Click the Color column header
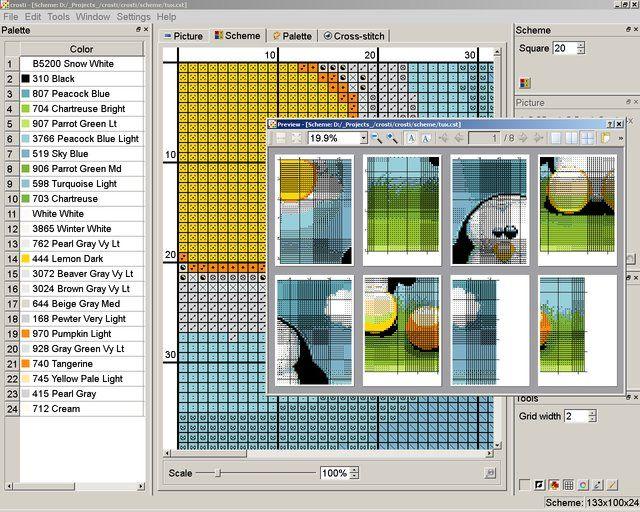 tap(81, 49)
